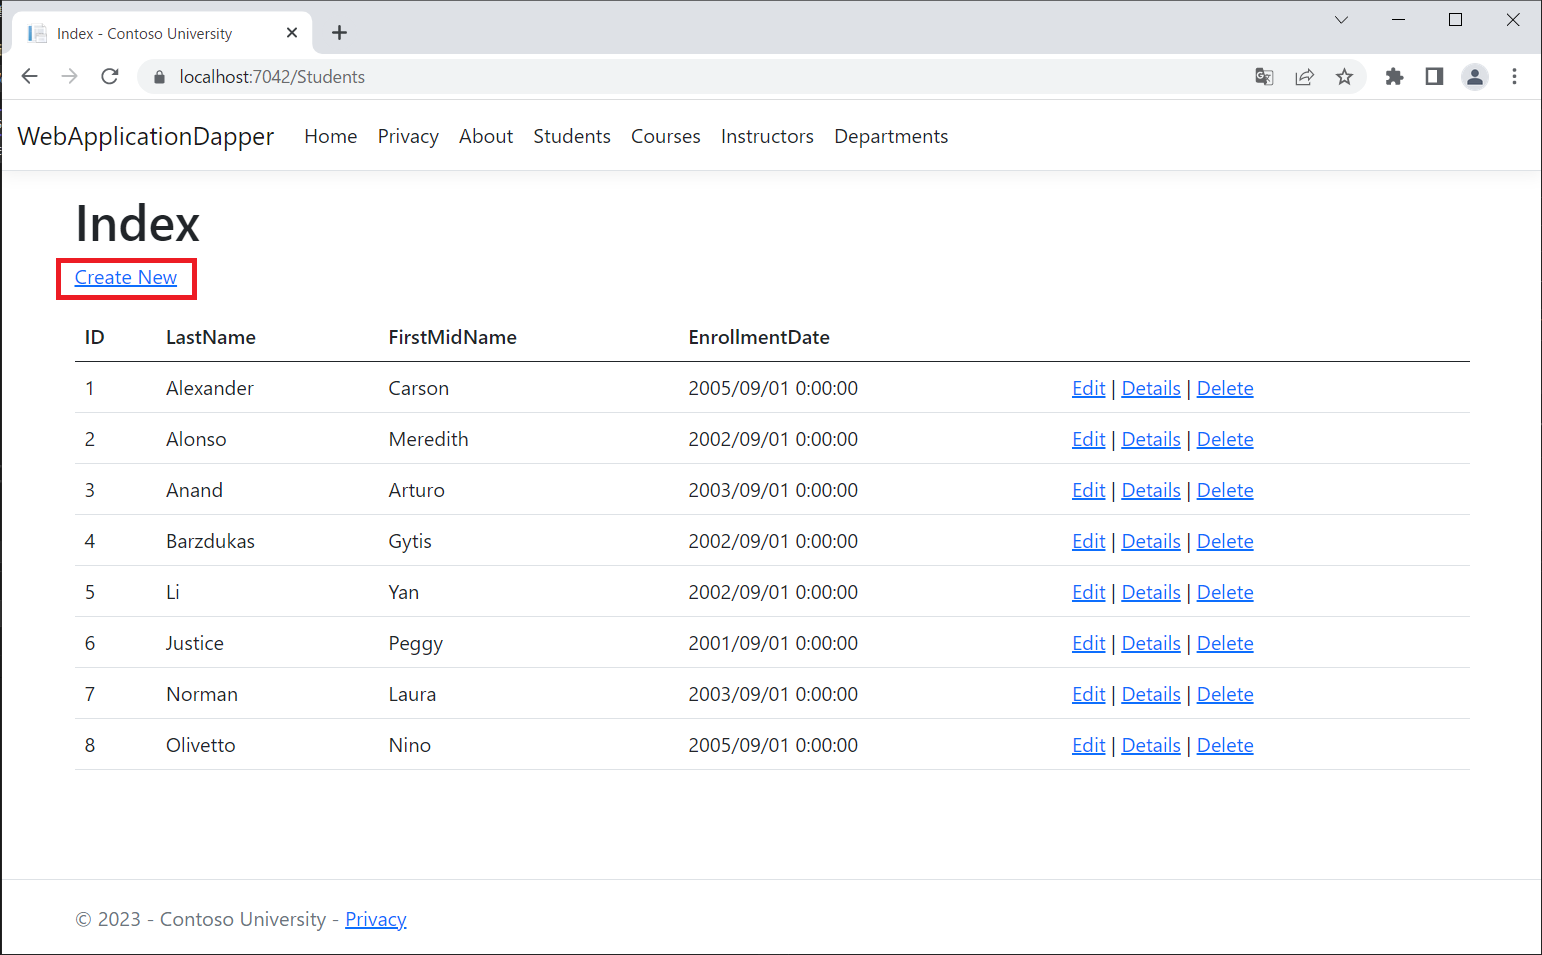Close the Contoso University tab
This screenshot has width=1542, height=955.
[x=292, y=33]
